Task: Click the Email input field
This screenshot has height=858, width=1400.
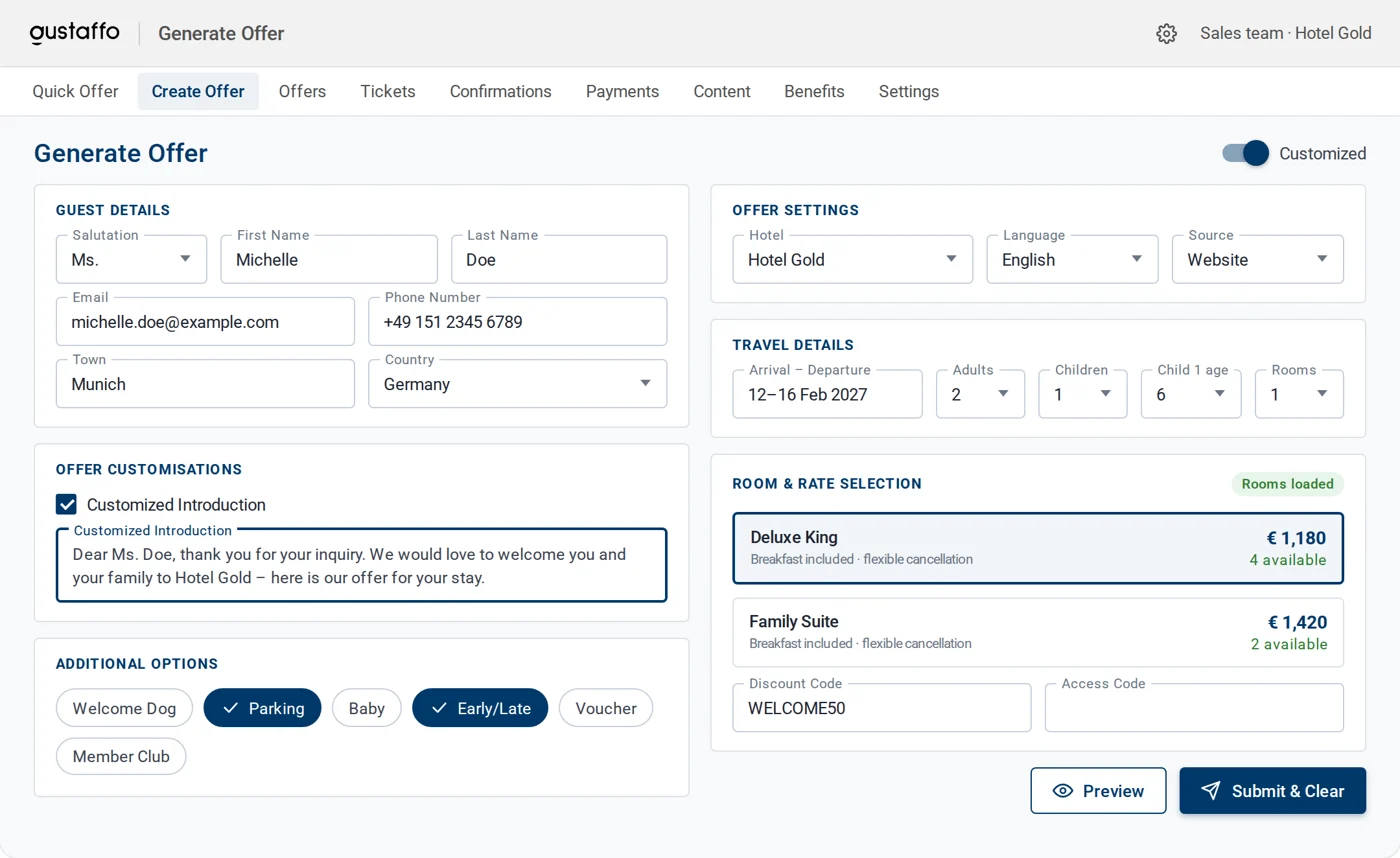Action: (x=205, y=322)
